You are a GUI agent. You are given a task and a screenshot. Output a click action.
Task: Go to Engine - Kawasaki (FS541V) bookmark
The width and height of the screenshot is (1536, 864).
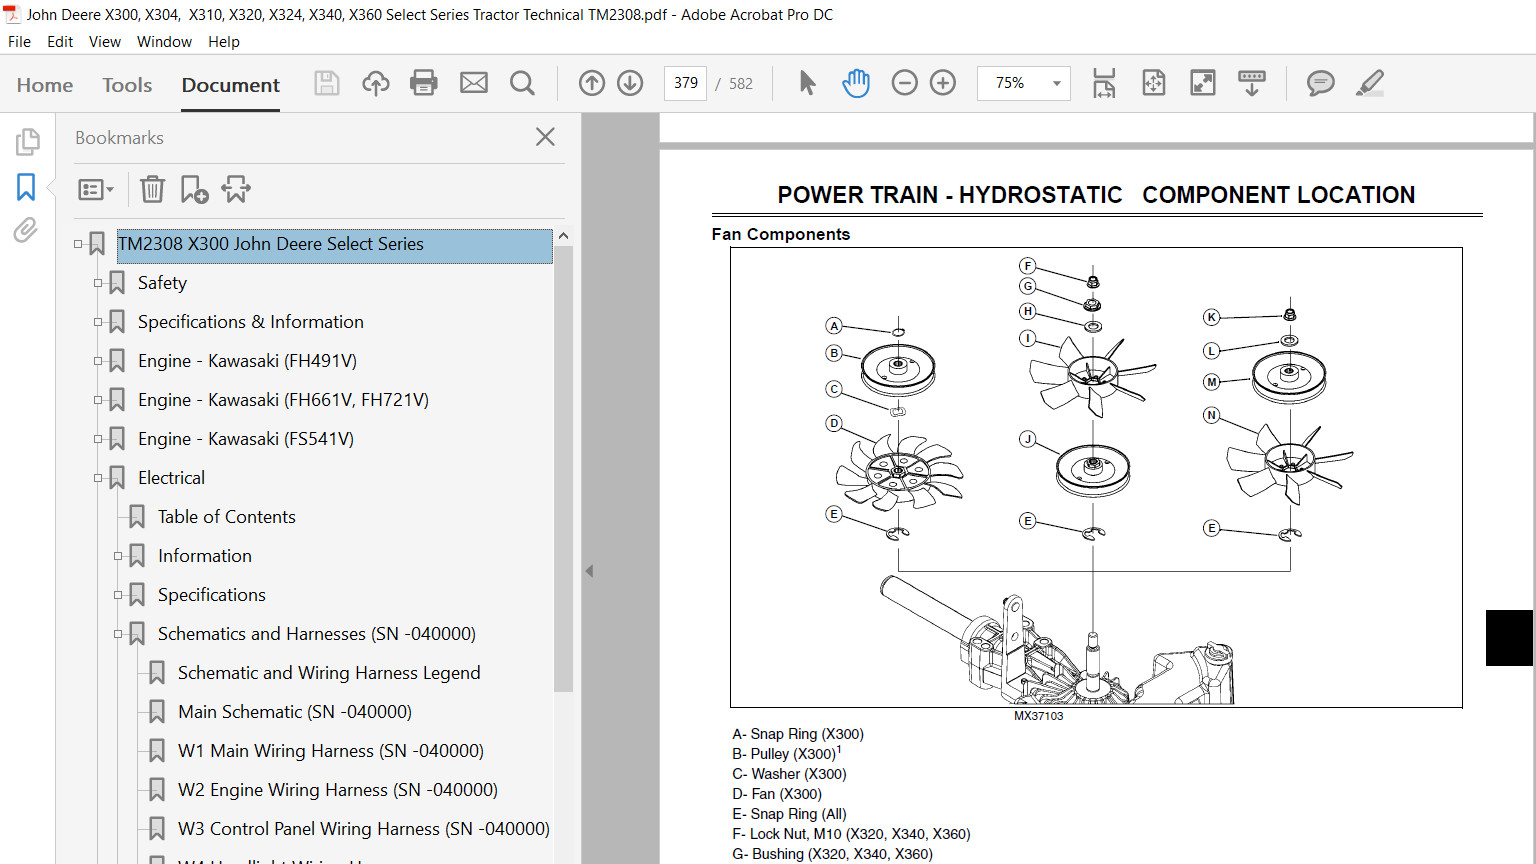pos(246,439)
